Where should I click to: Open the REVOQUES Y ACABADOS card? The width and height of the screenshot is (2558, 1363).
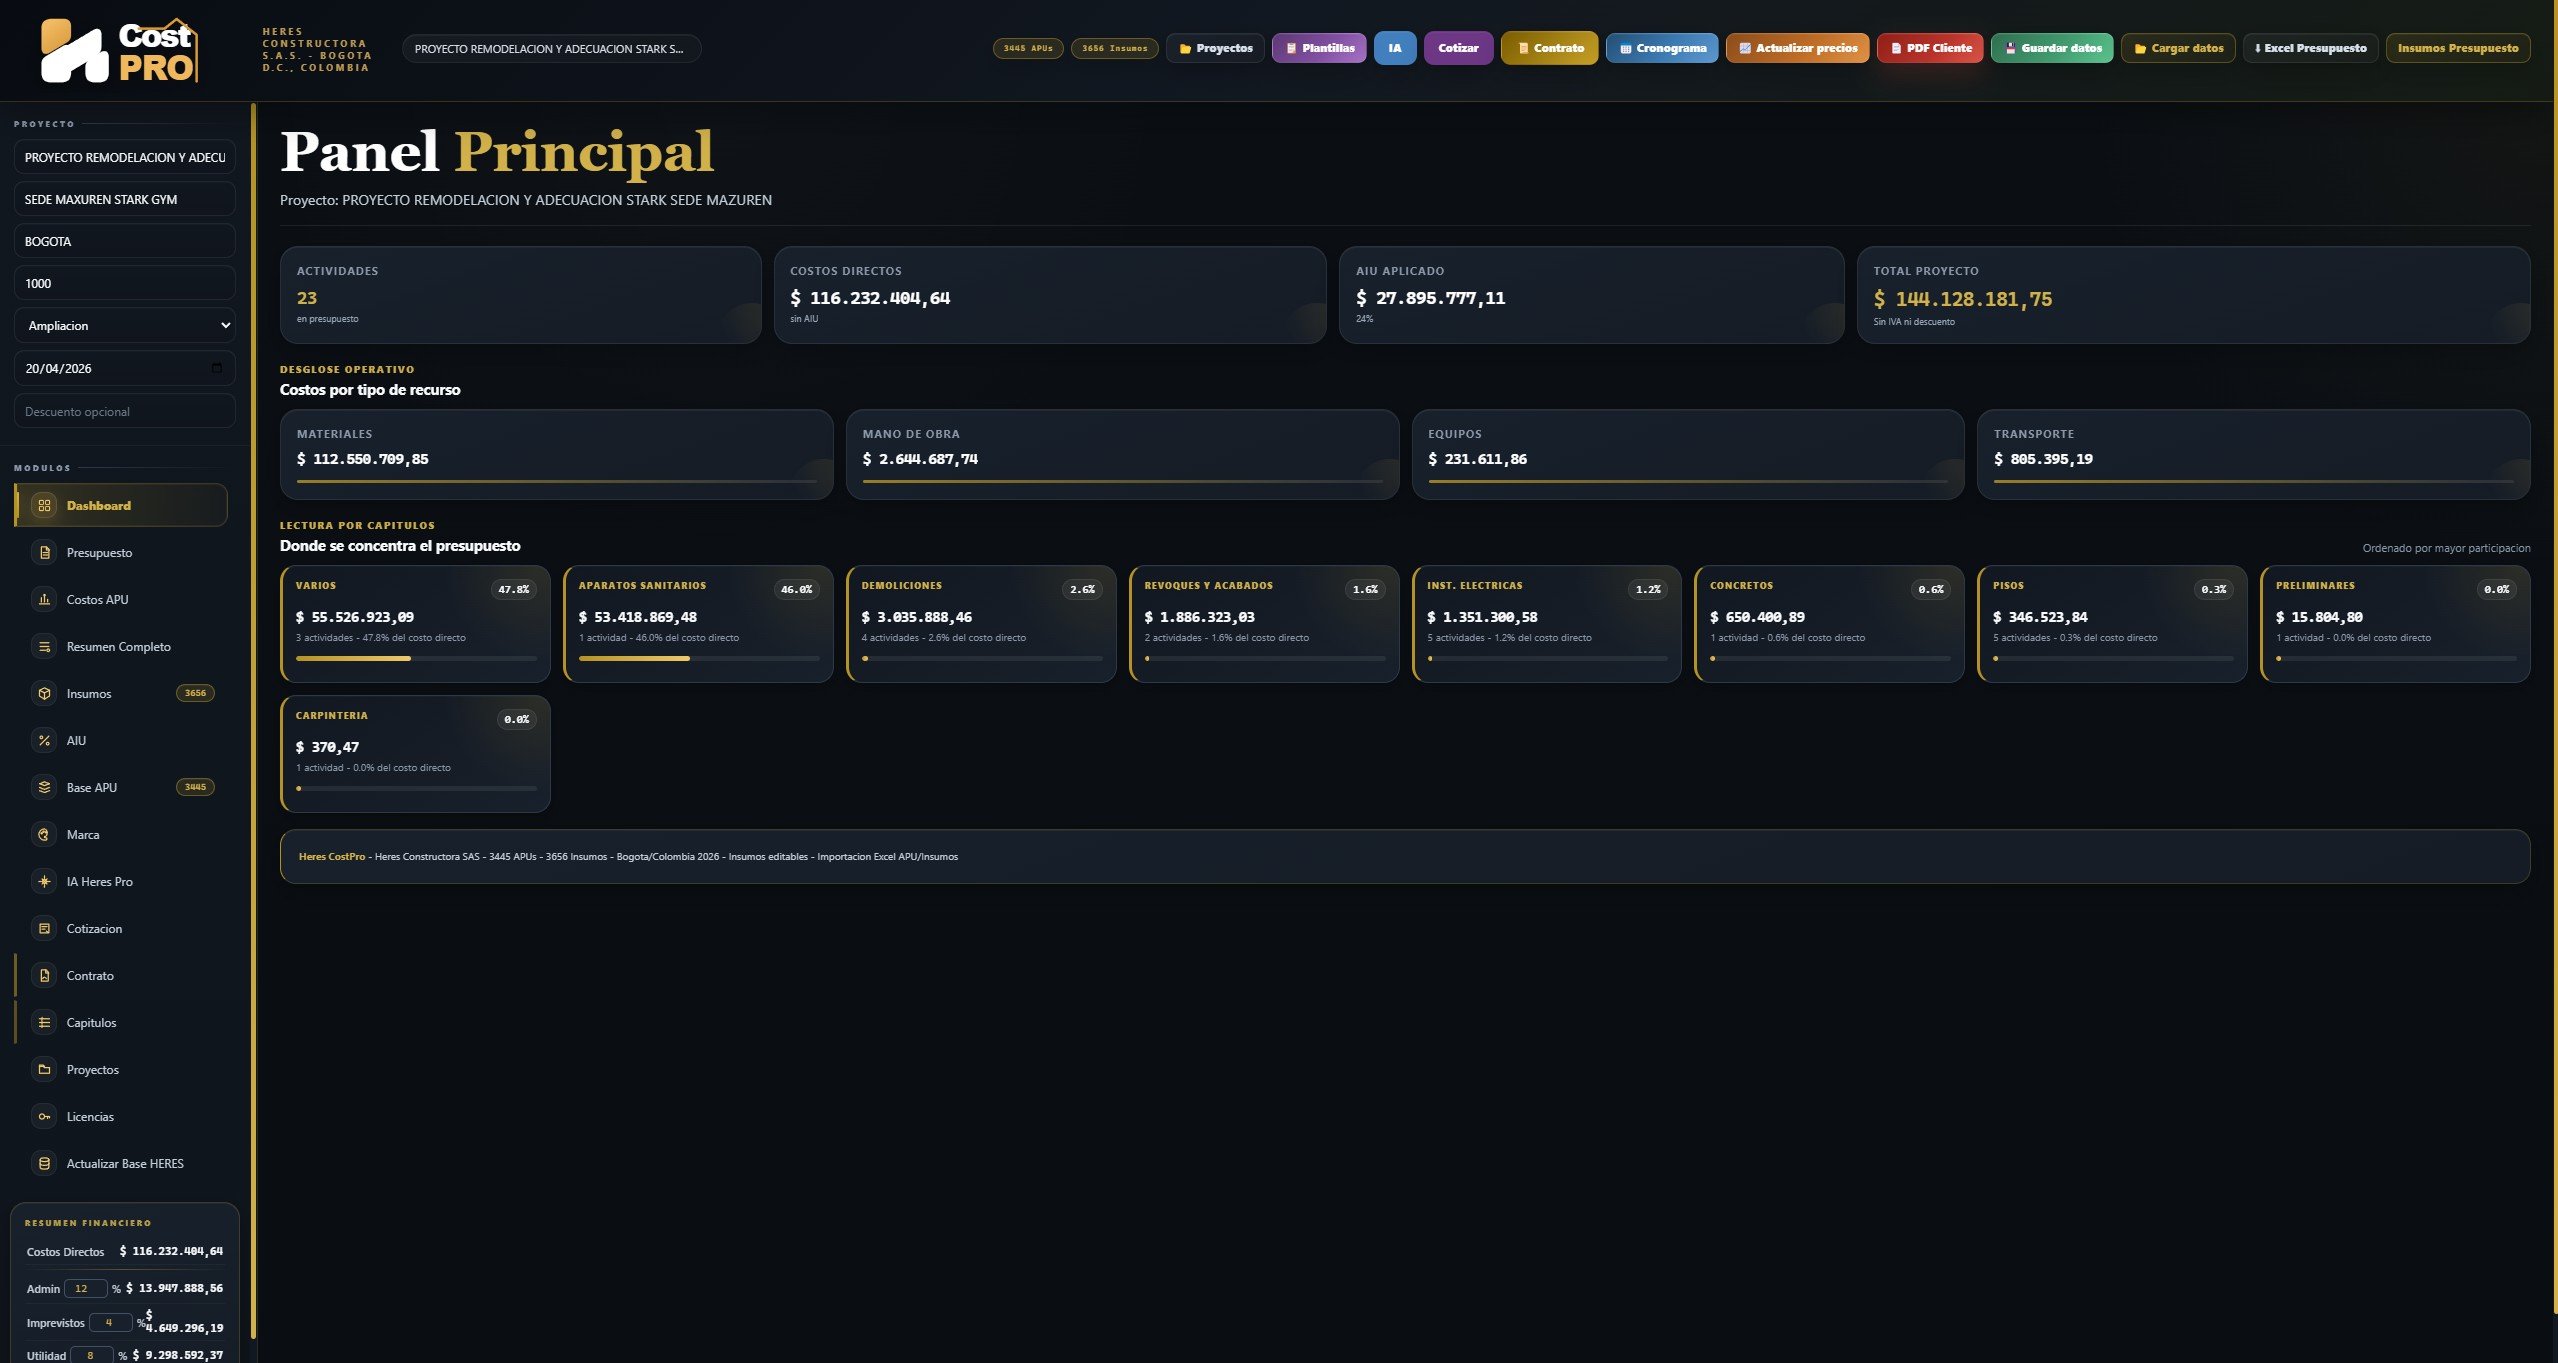[x=1264, y=624]
